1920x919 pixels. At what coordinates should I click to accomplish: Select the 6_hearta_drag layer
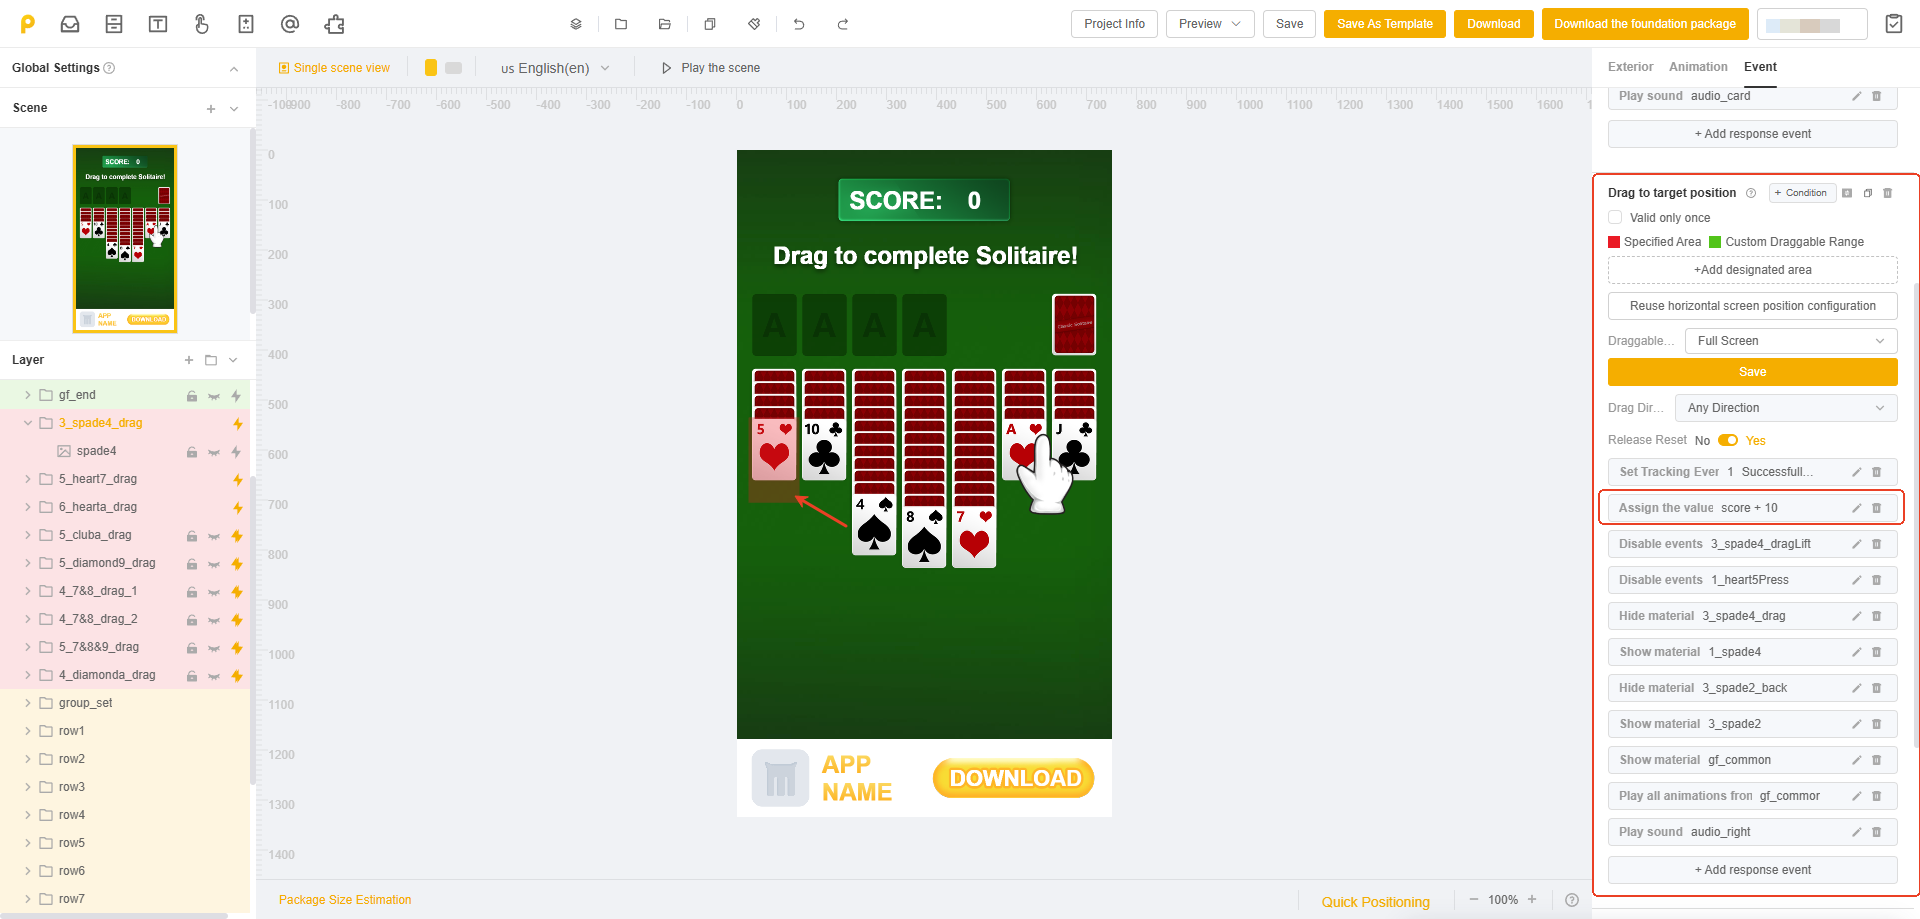(x=98, y=507)
